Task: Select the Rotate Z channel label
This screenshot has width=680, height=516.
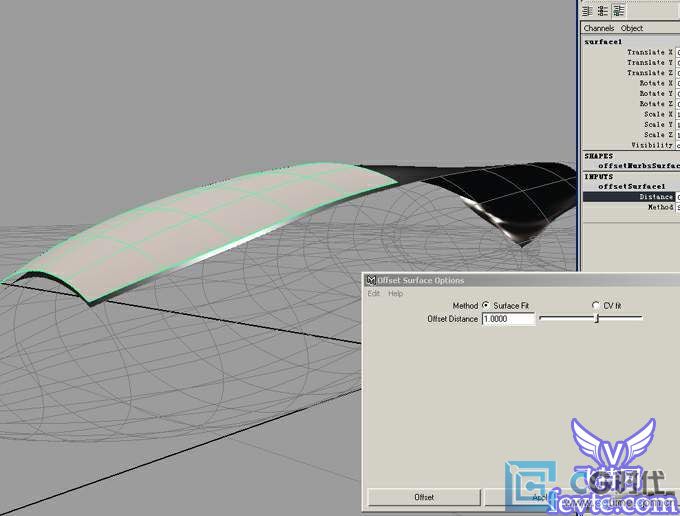Action: (x=656, y=104)
